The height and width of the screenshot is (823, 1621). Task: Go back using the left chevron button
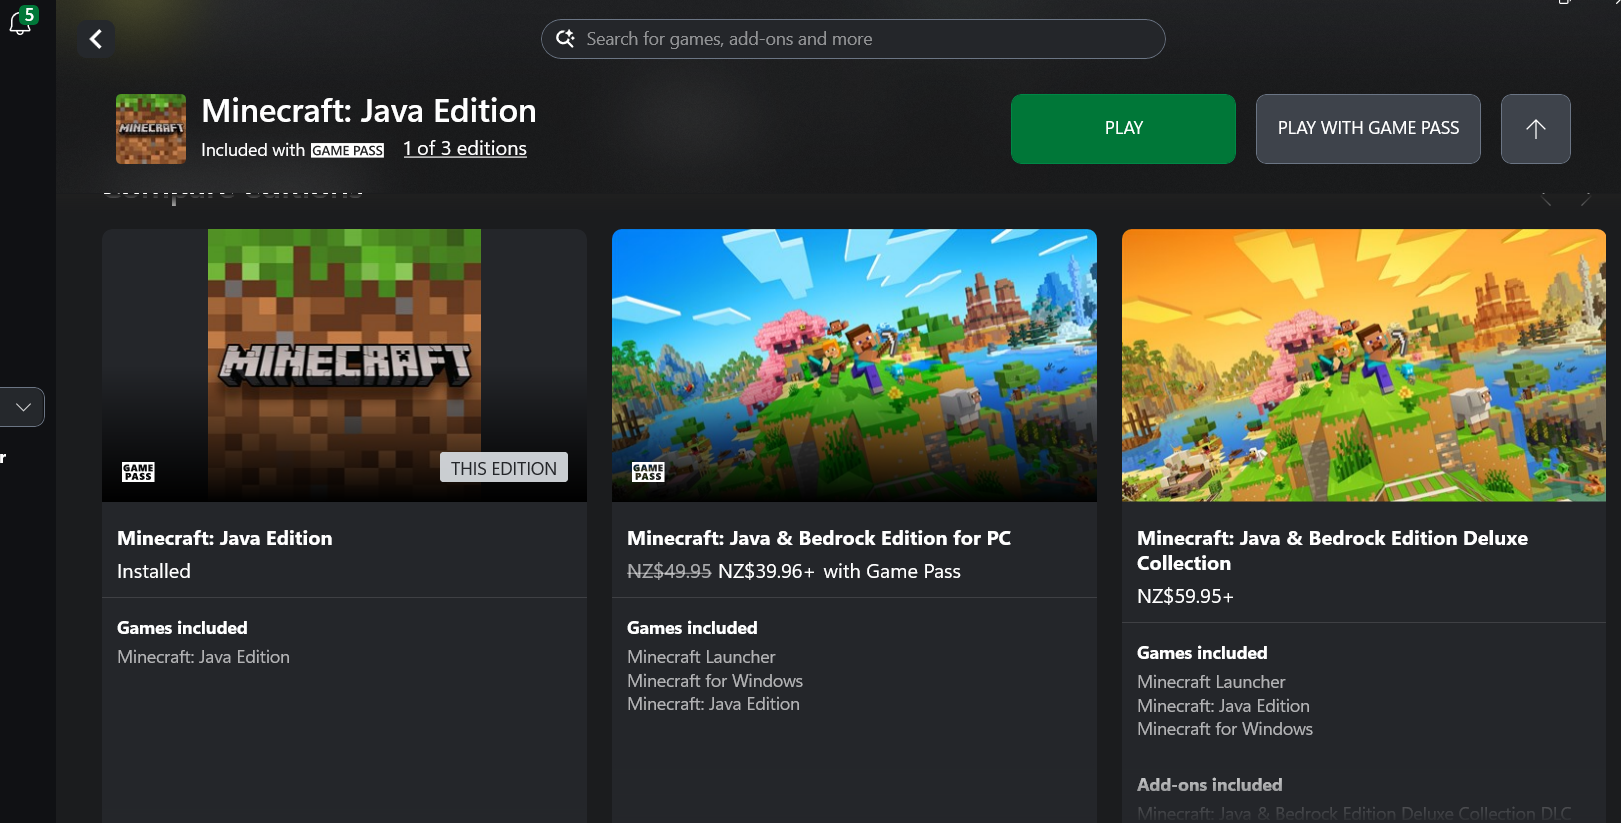pos(96,39)
